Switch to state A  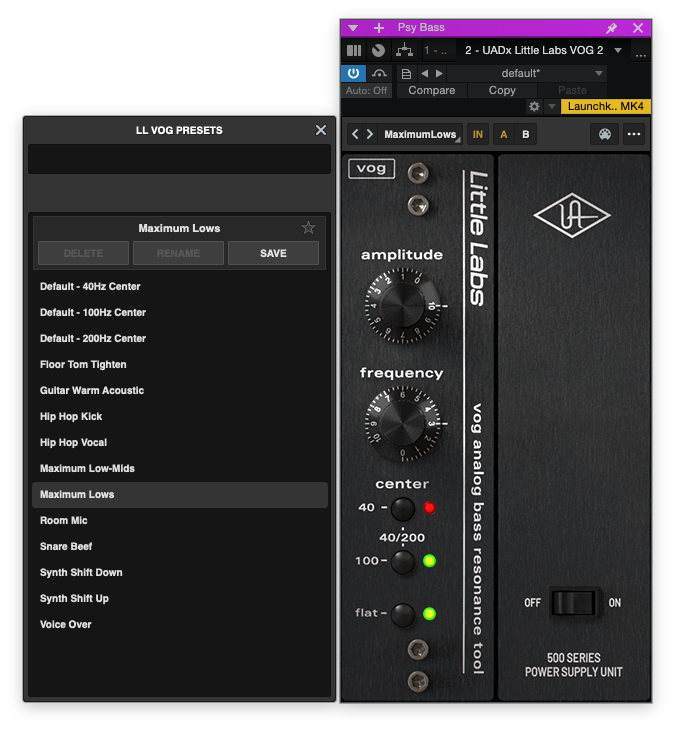[504, 134]
